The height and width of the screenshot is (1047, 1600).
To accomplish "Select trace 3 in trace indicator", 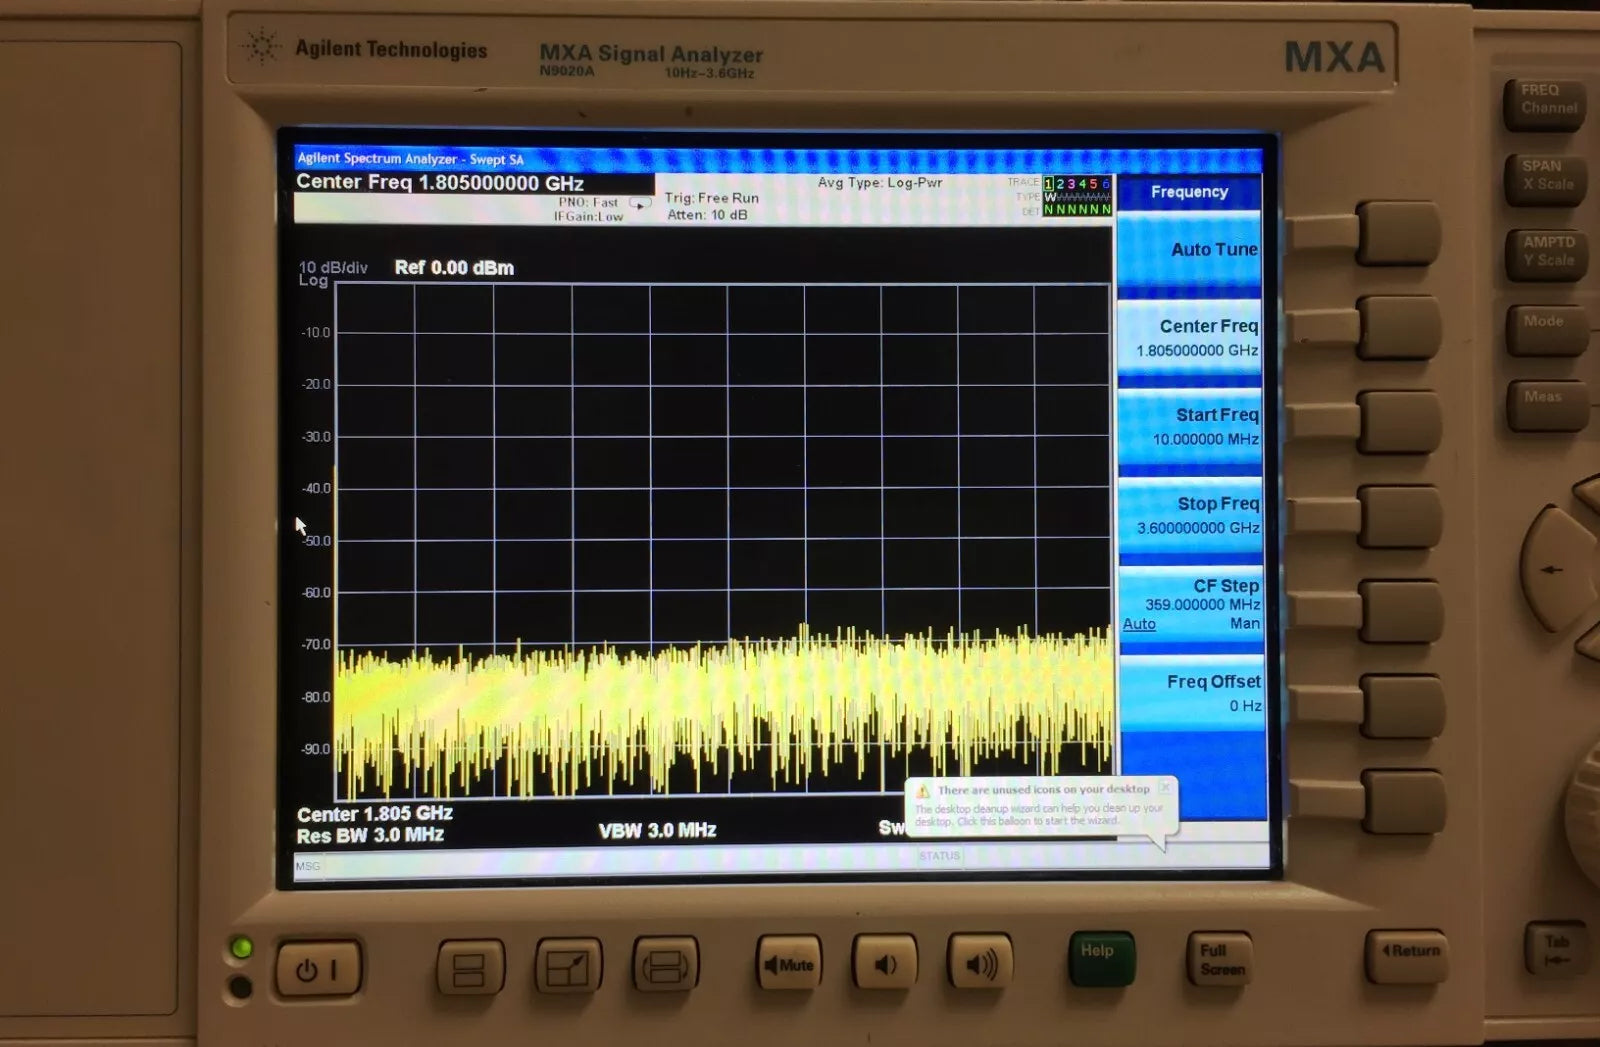I will pyautogui.click(x=1071, y=184).
